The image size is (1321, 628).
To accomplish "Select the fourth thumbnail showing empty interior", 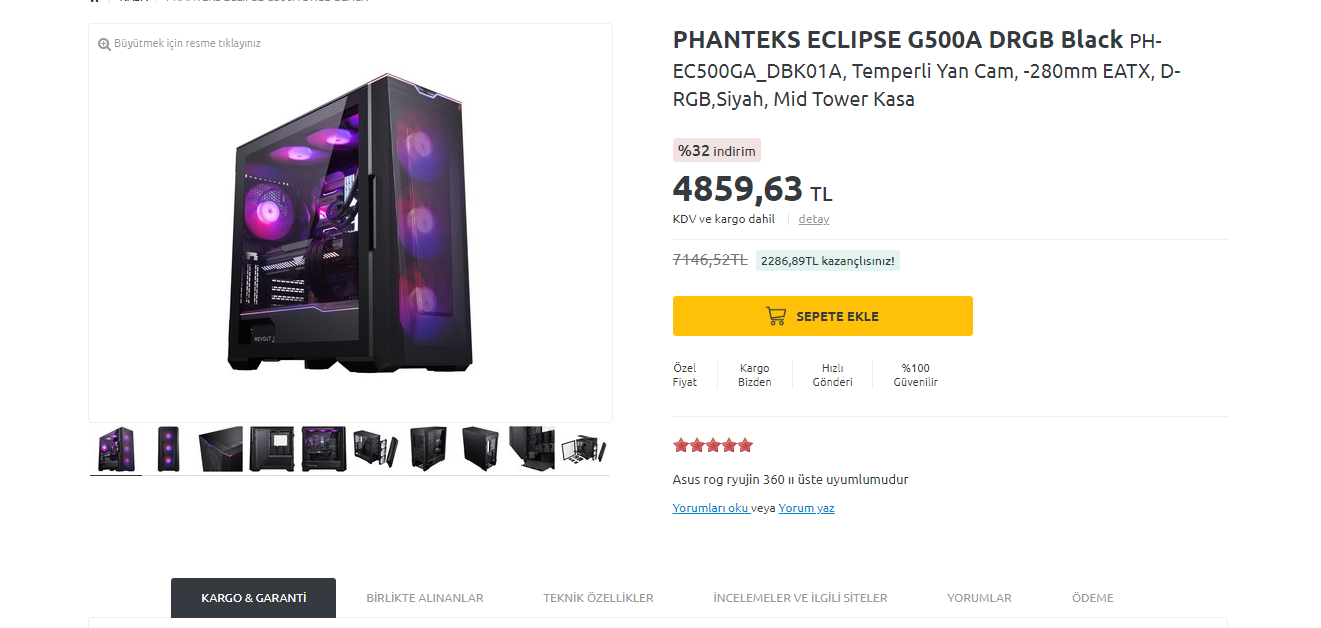I will [272, 449].
